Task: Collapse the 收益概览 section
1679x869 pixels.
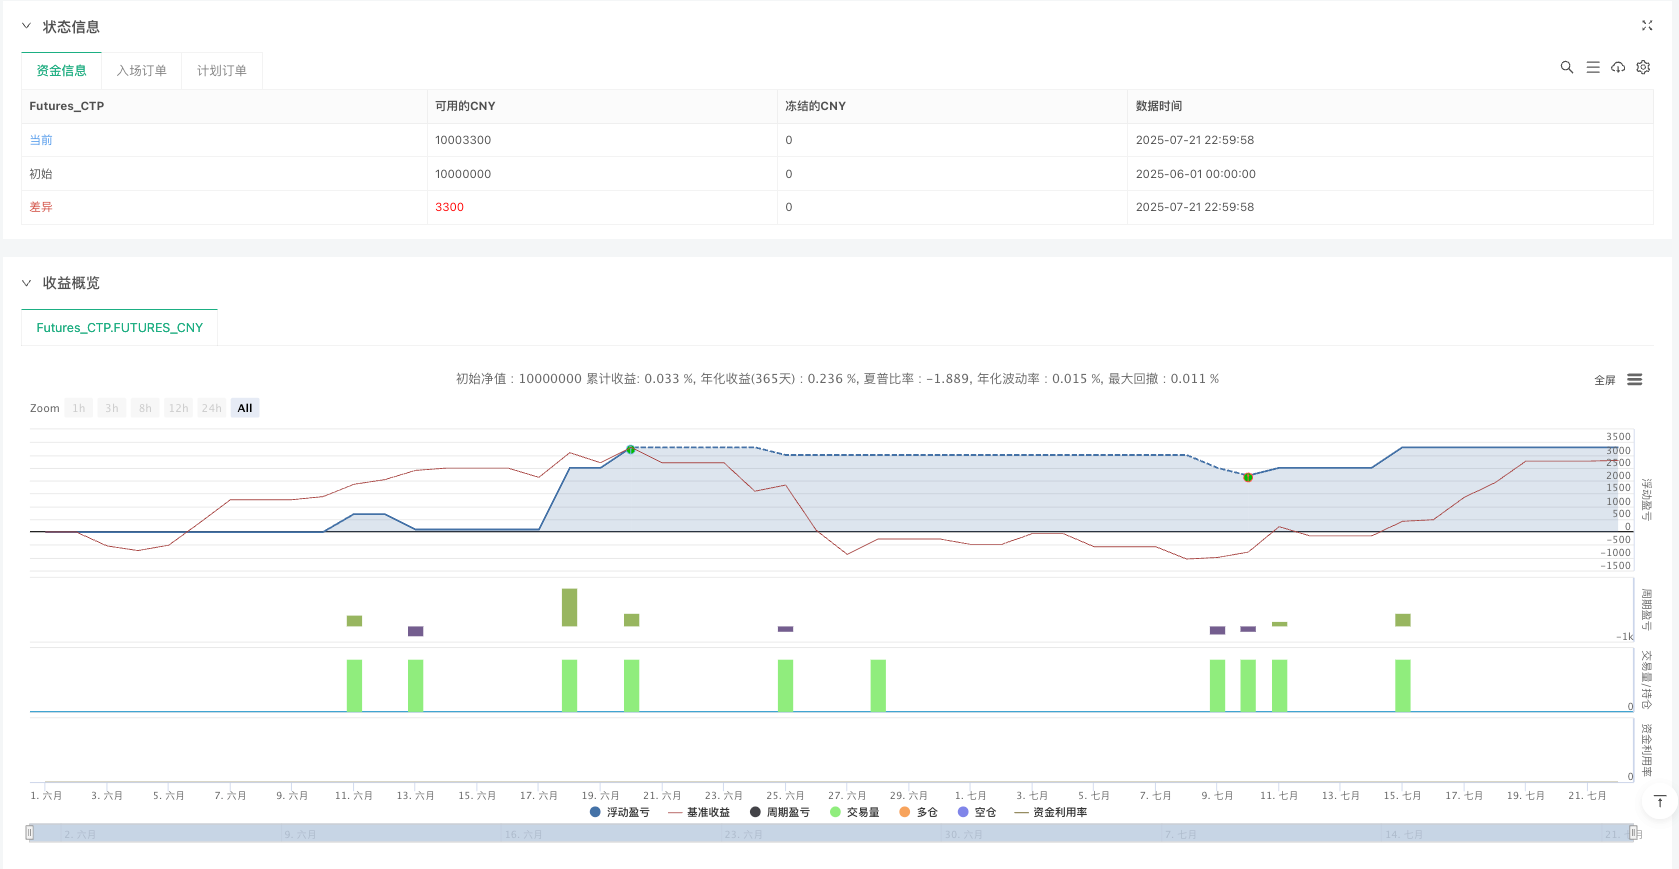Action: [26, 283]
